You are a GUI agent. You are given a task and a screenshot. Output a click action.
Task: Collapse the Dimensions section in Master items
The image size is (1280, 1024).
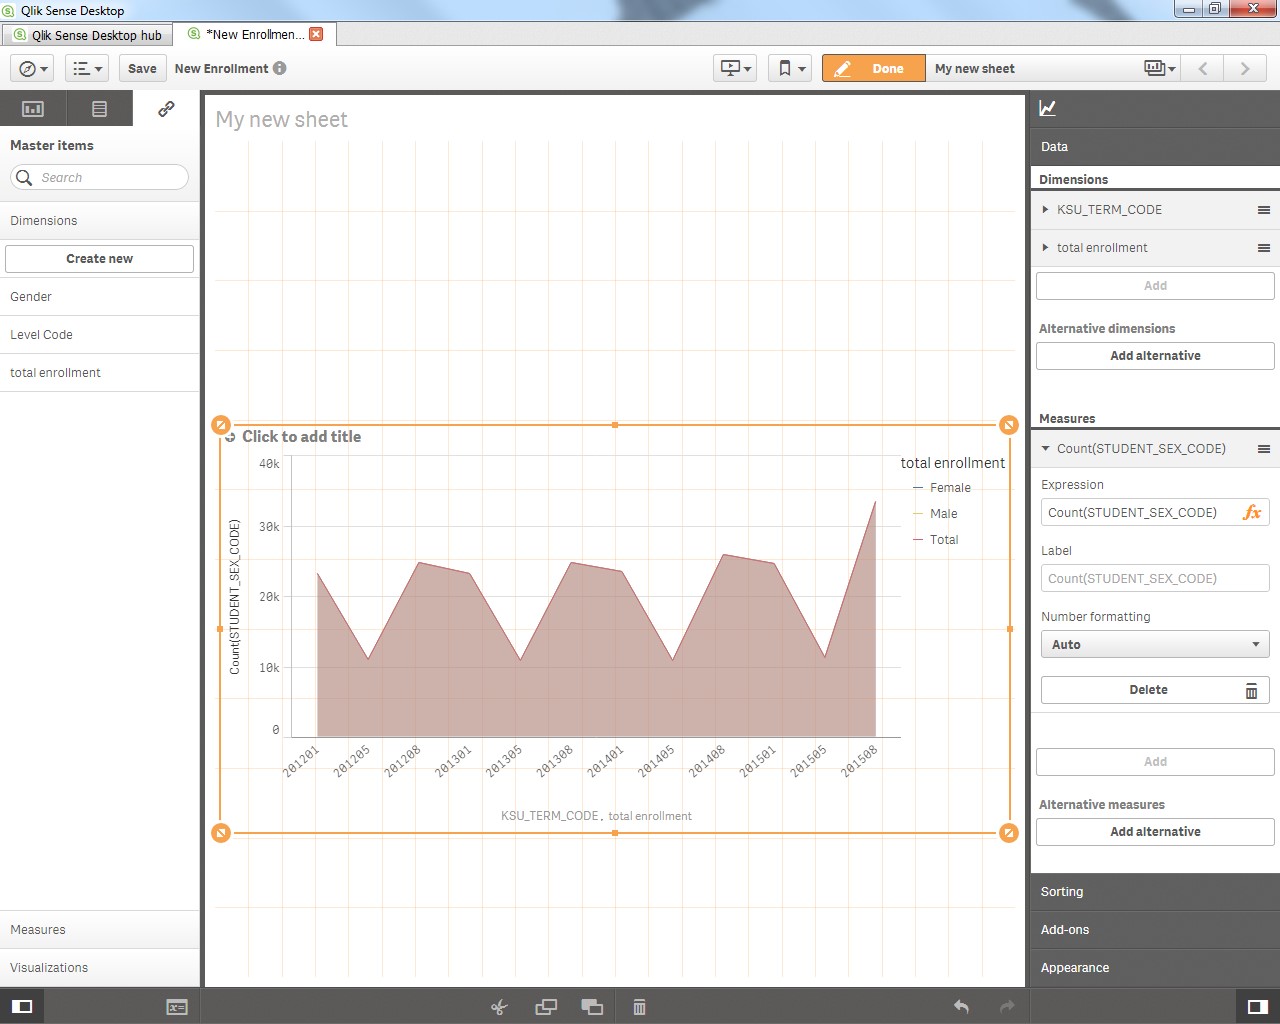click(99, 221)
